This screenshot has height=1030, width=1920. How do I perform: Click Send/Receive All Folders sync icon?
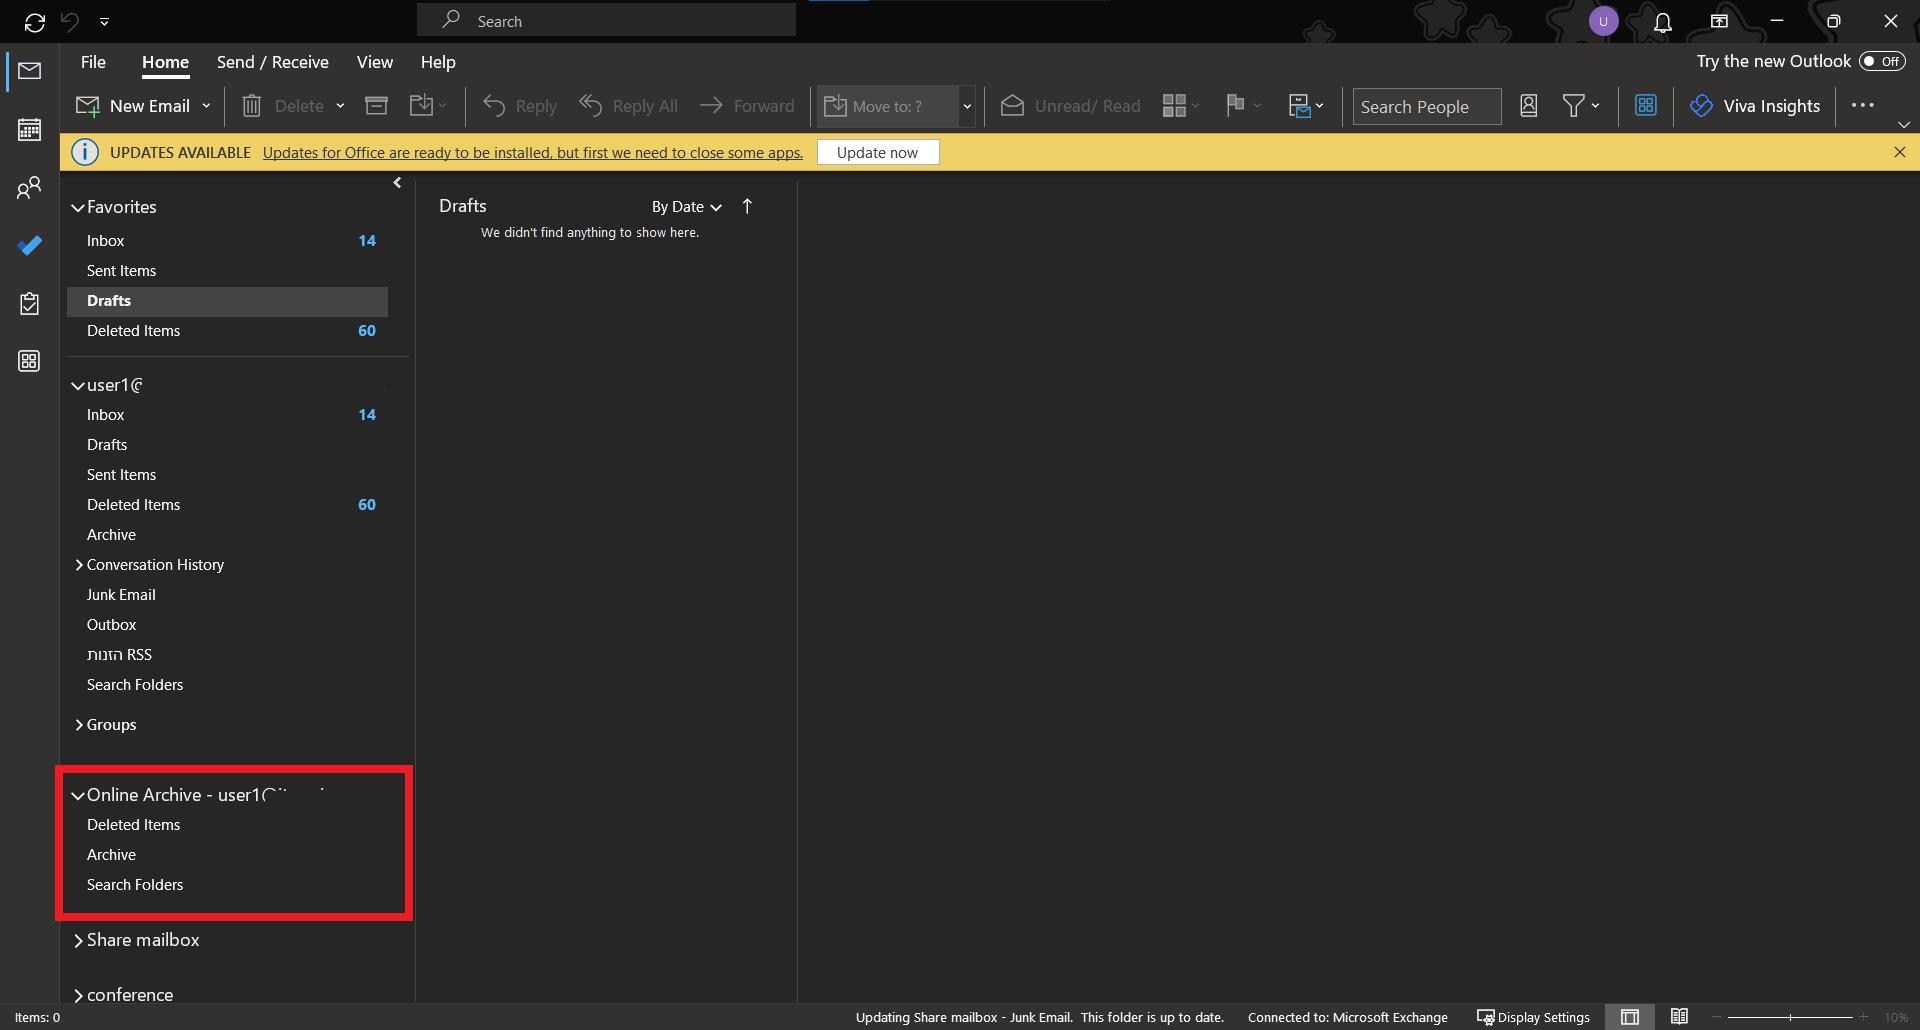[35, 21]
